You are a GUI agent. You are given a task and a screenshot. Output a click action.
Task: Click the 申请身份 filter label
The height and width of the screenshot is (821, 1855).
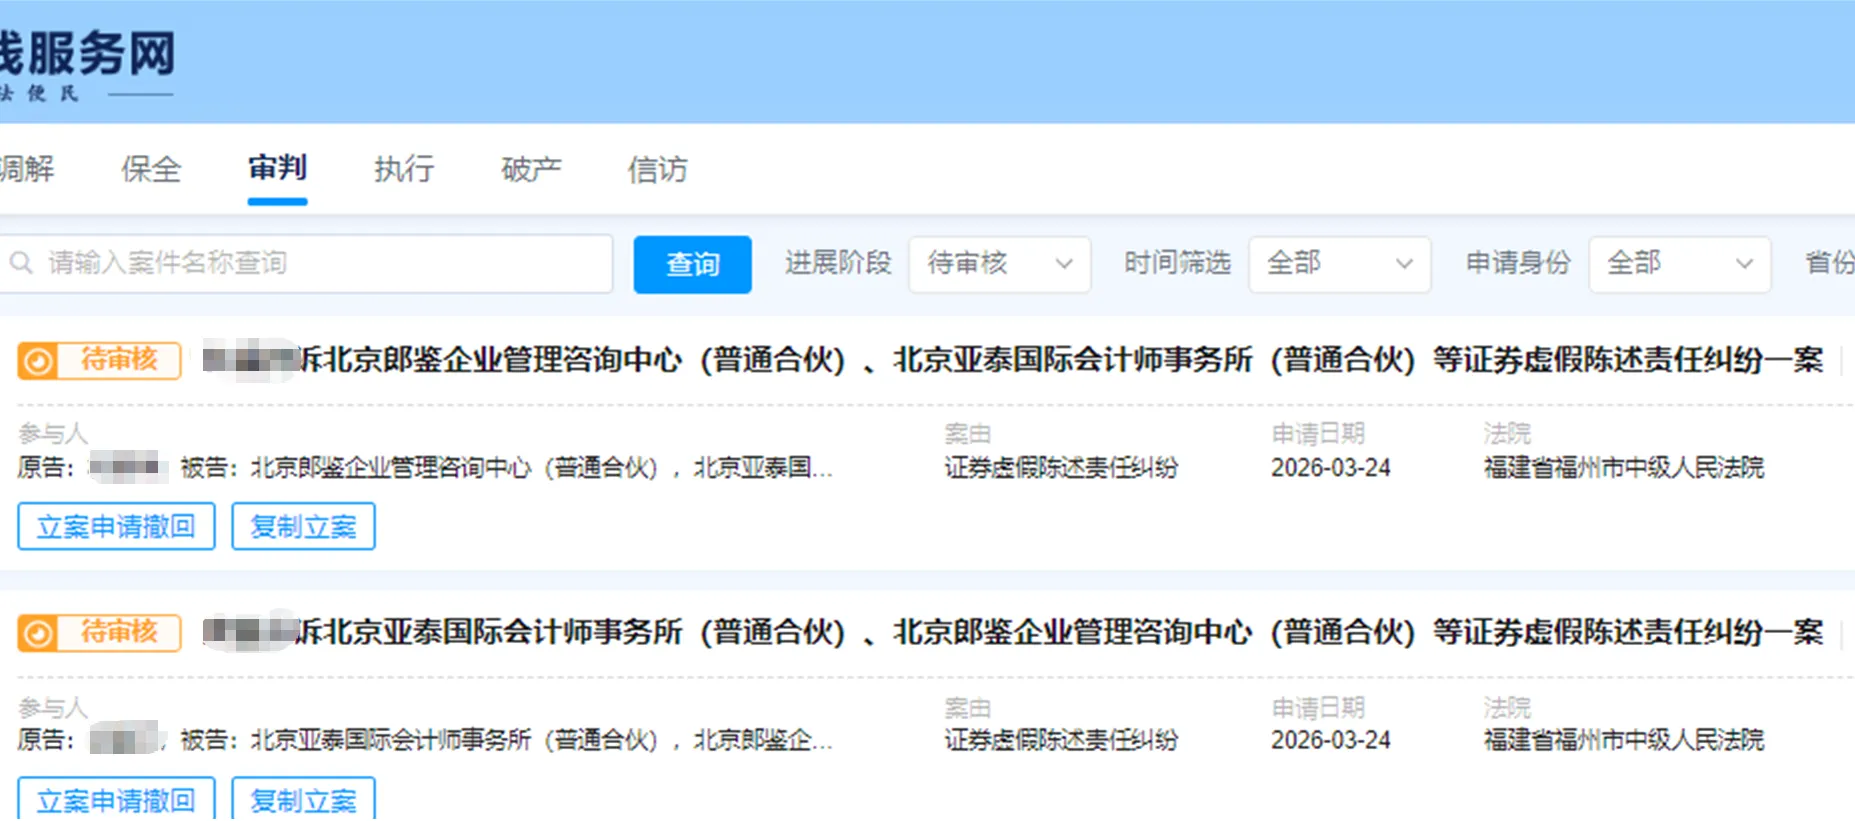click(1518, 263)
